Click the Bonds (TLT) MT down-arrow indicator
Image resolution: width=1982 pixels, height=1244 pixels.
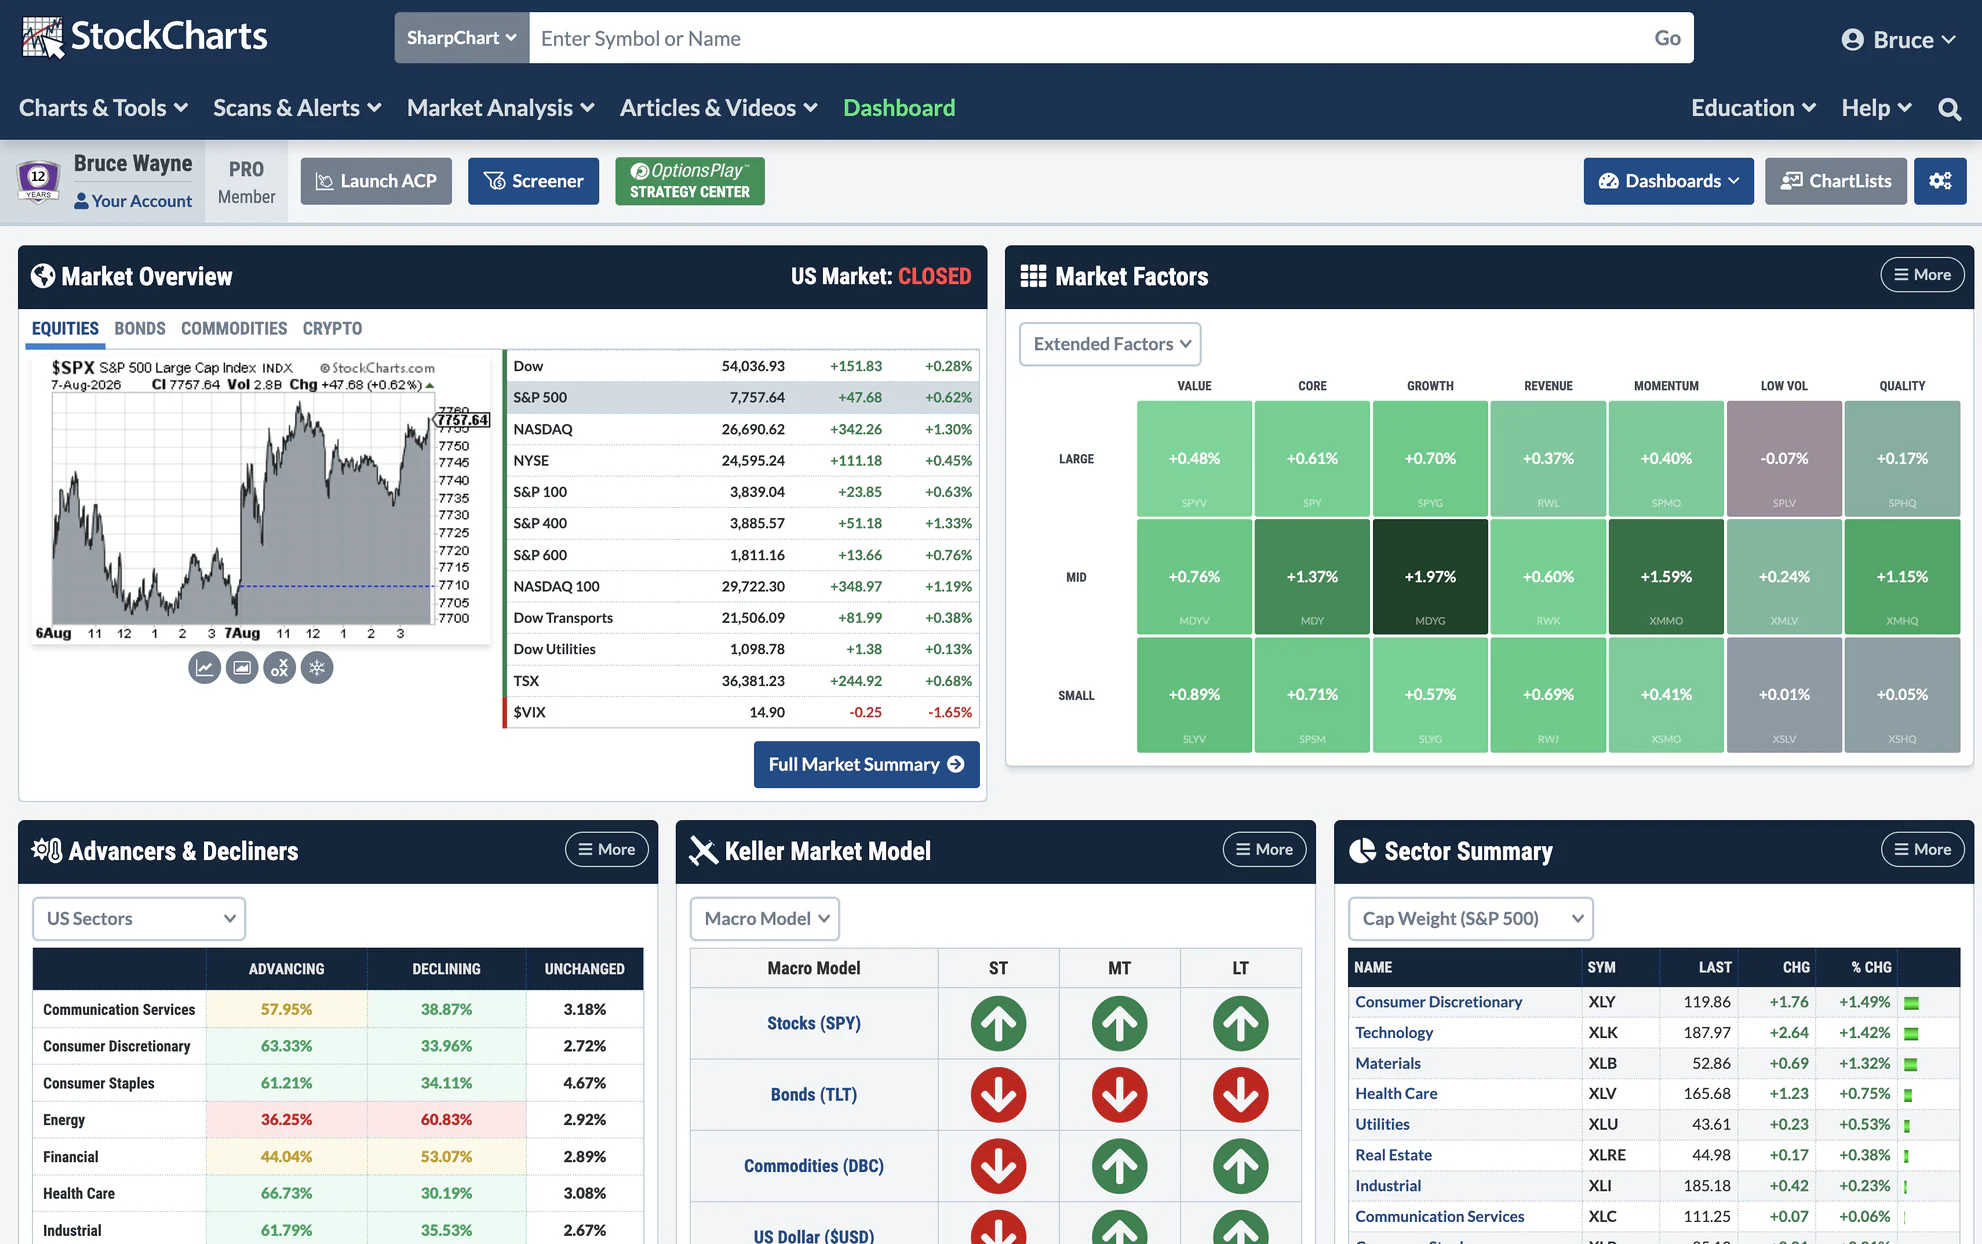coord(1119,1094)
